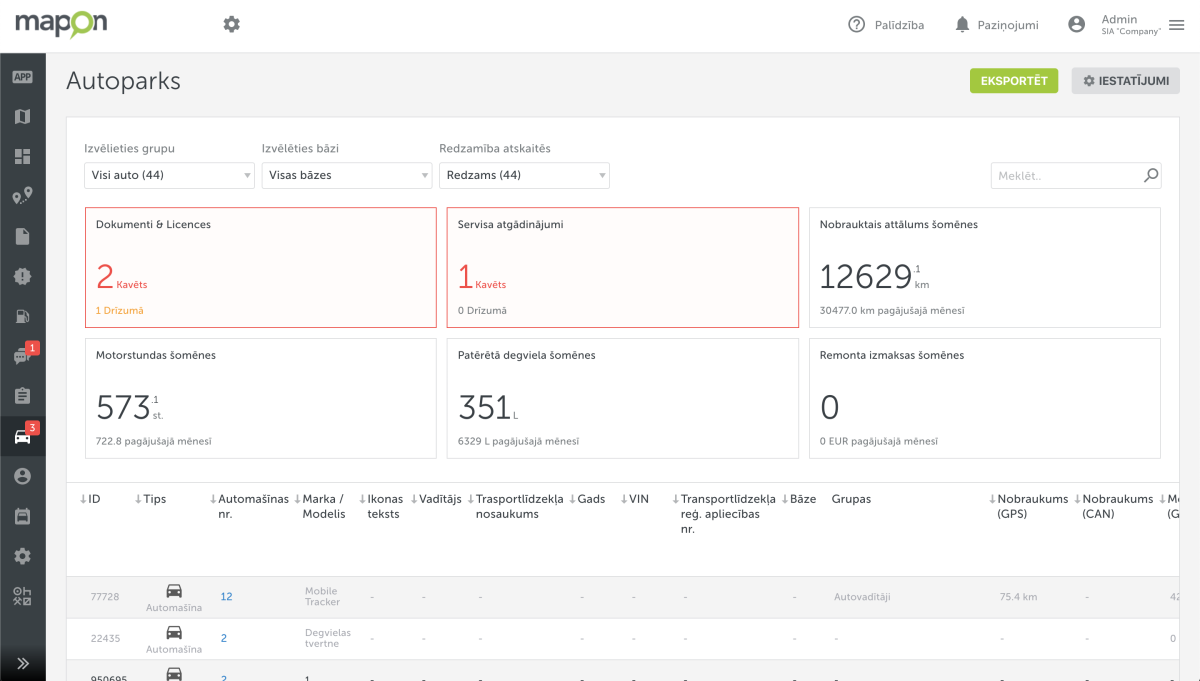Sort table by ID column header
This screenshot has width=1200, height=681.
click(x=94, y=499)
